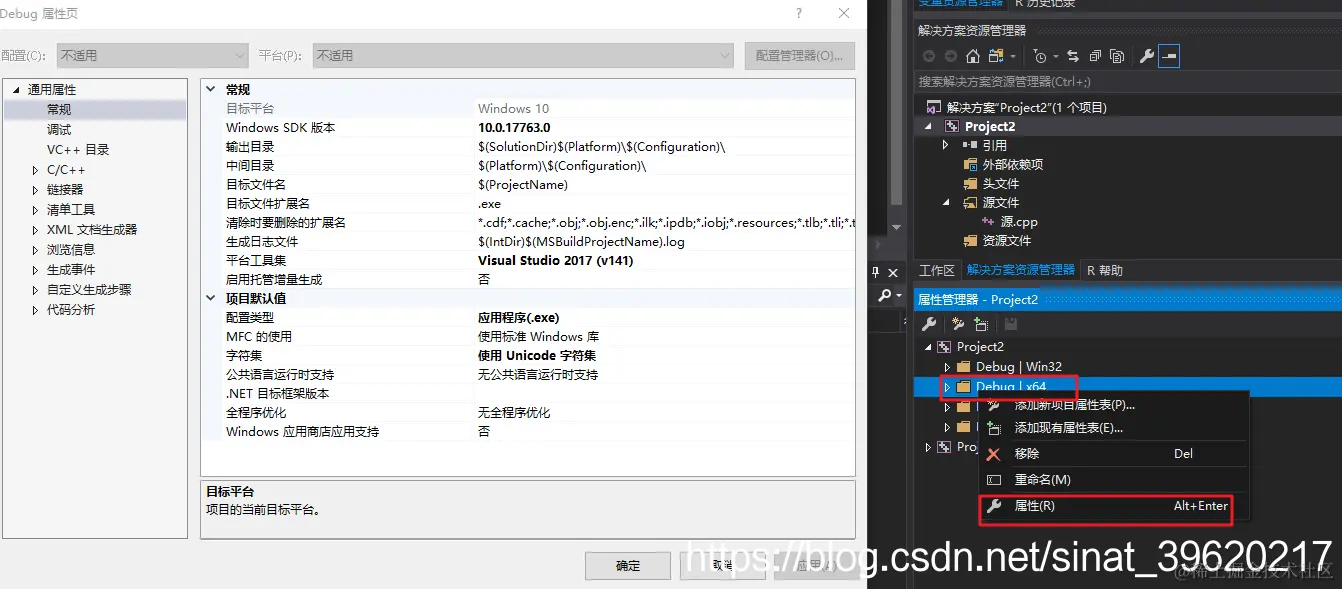Expand the 链接器 tree node

coord(36,190)
